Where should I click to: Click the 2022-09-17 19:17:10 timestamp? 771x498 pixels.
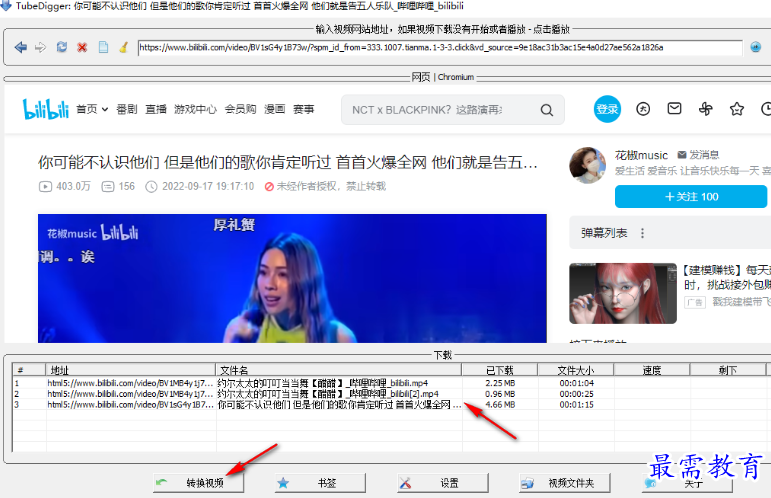click(x=200, y=186)
